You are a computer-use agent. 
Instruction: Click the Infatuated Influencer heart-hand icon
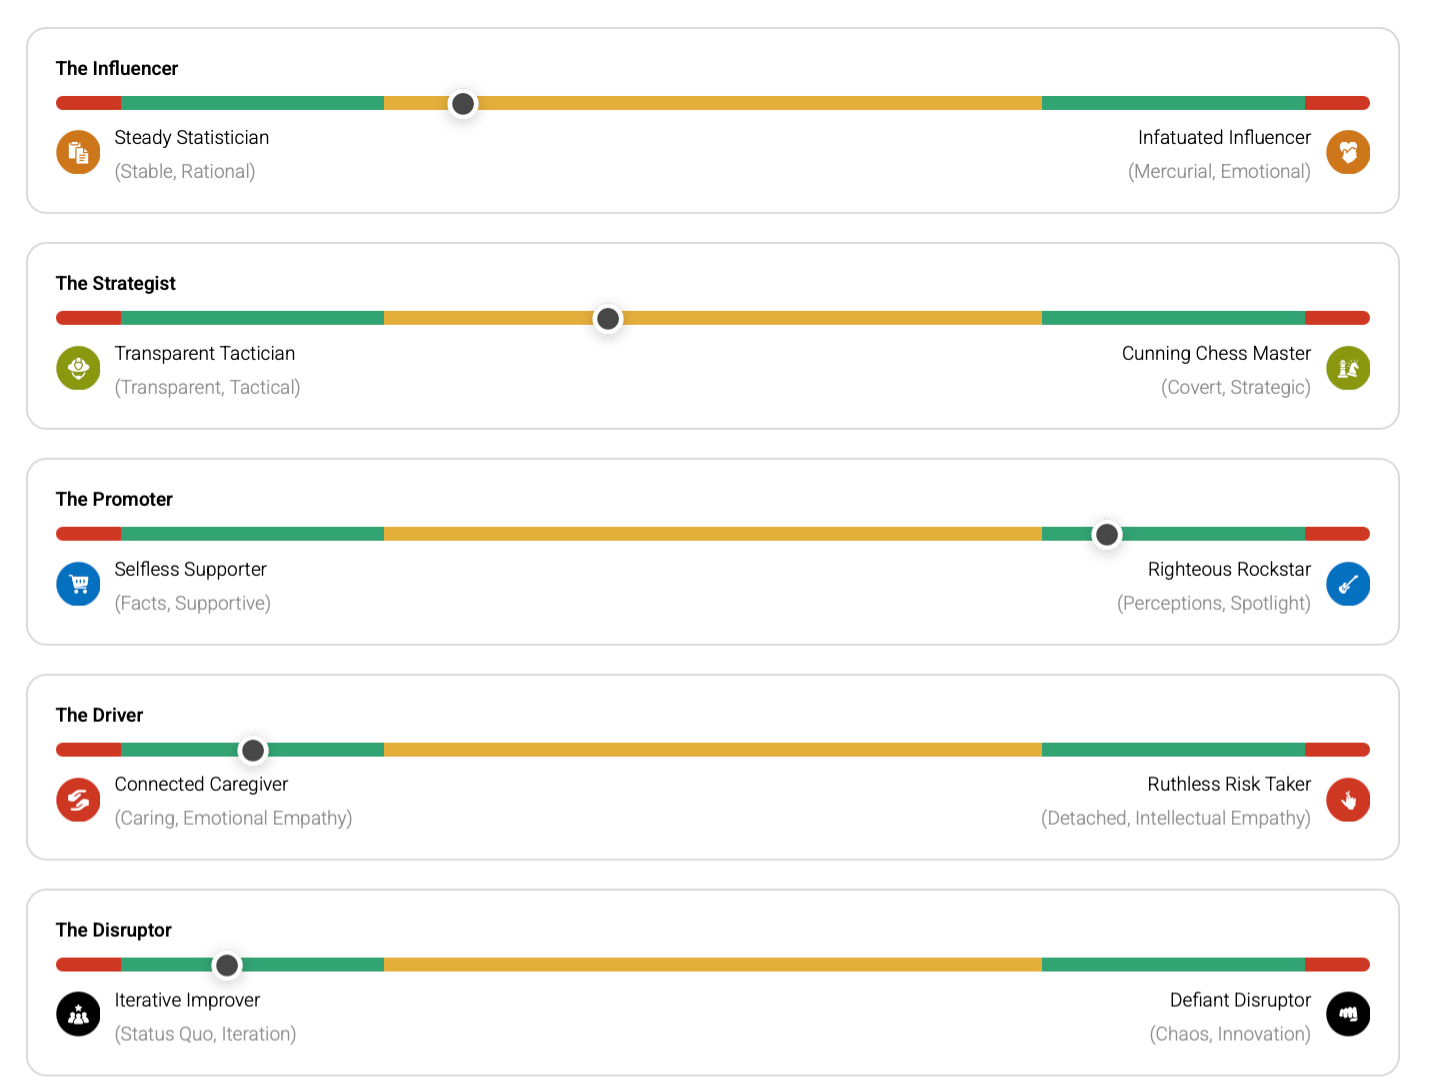pos(1348,152)
